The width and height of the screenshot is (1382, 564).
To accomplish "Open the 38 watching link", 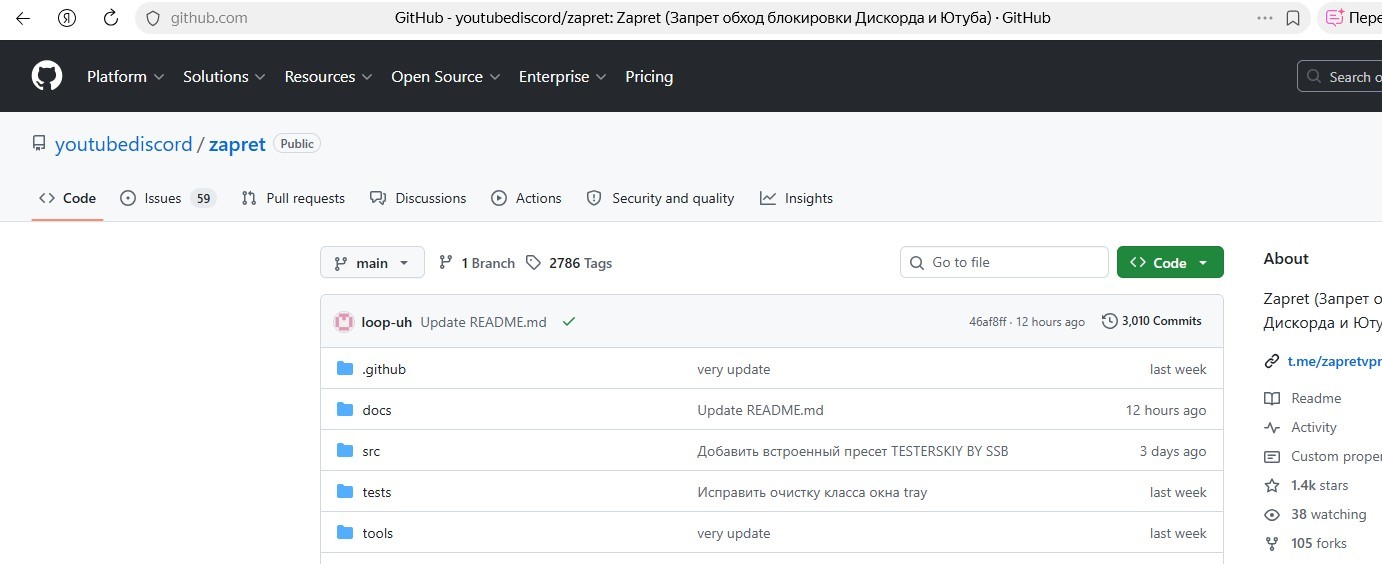I will click(1328, 514).
